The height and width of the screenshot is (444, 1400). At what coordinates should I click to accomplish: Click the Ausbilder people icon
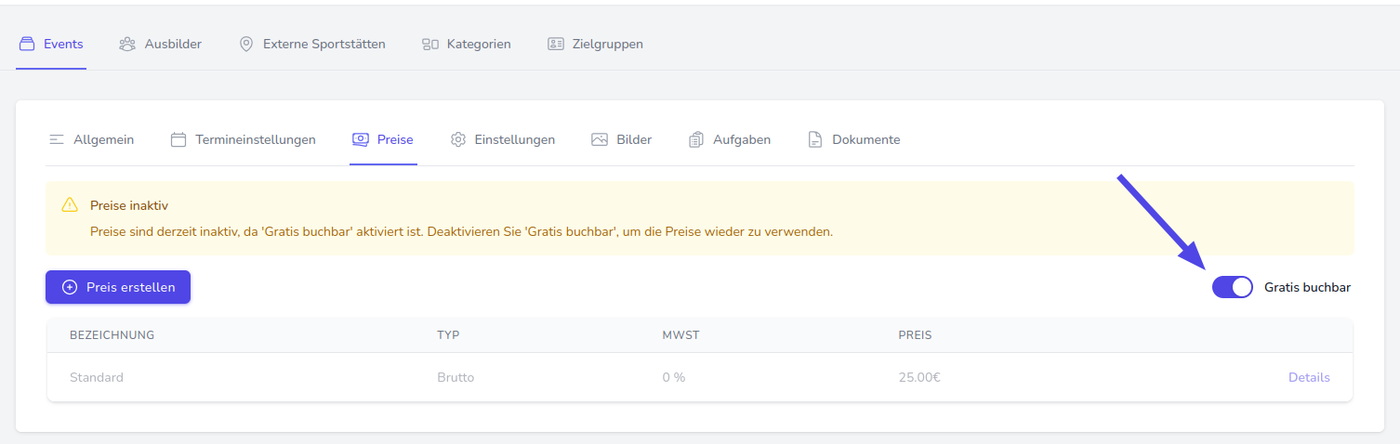(x=127, y=44)
